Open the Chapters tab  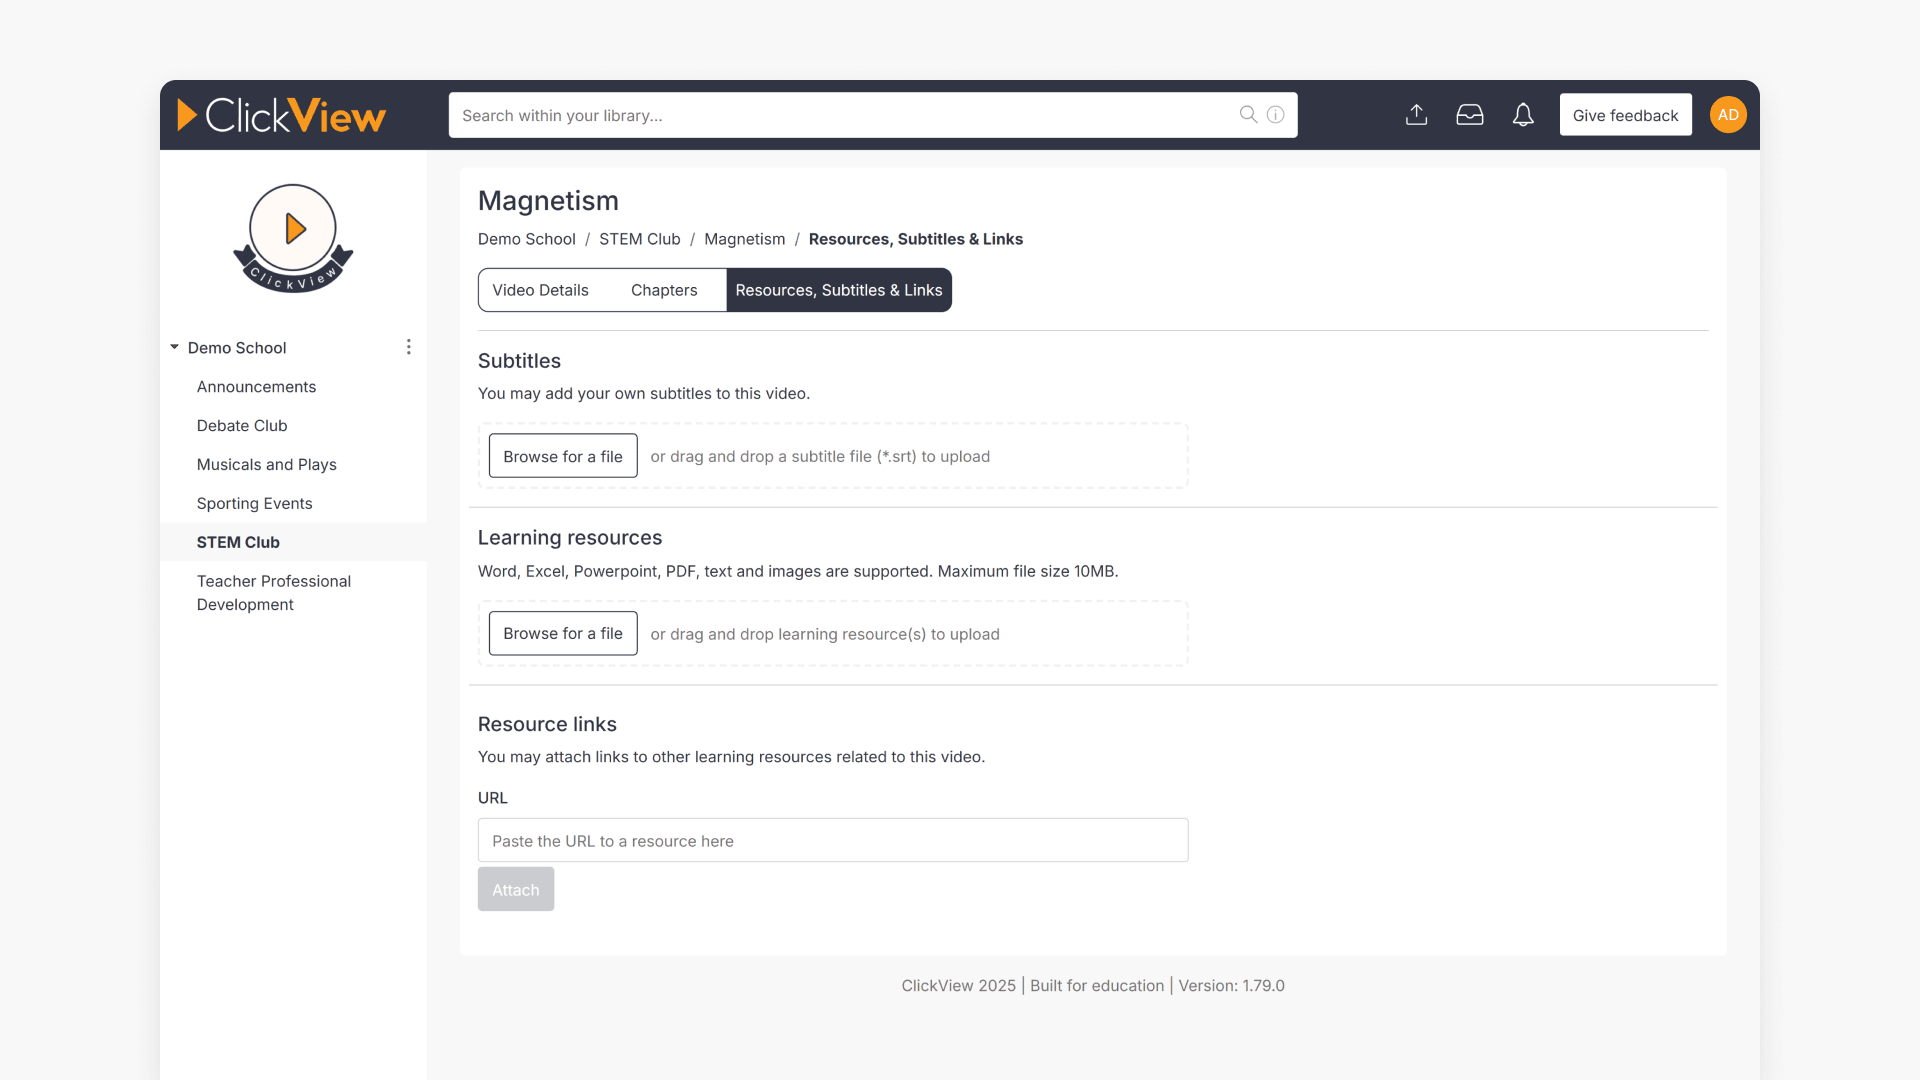coord(663,290)
